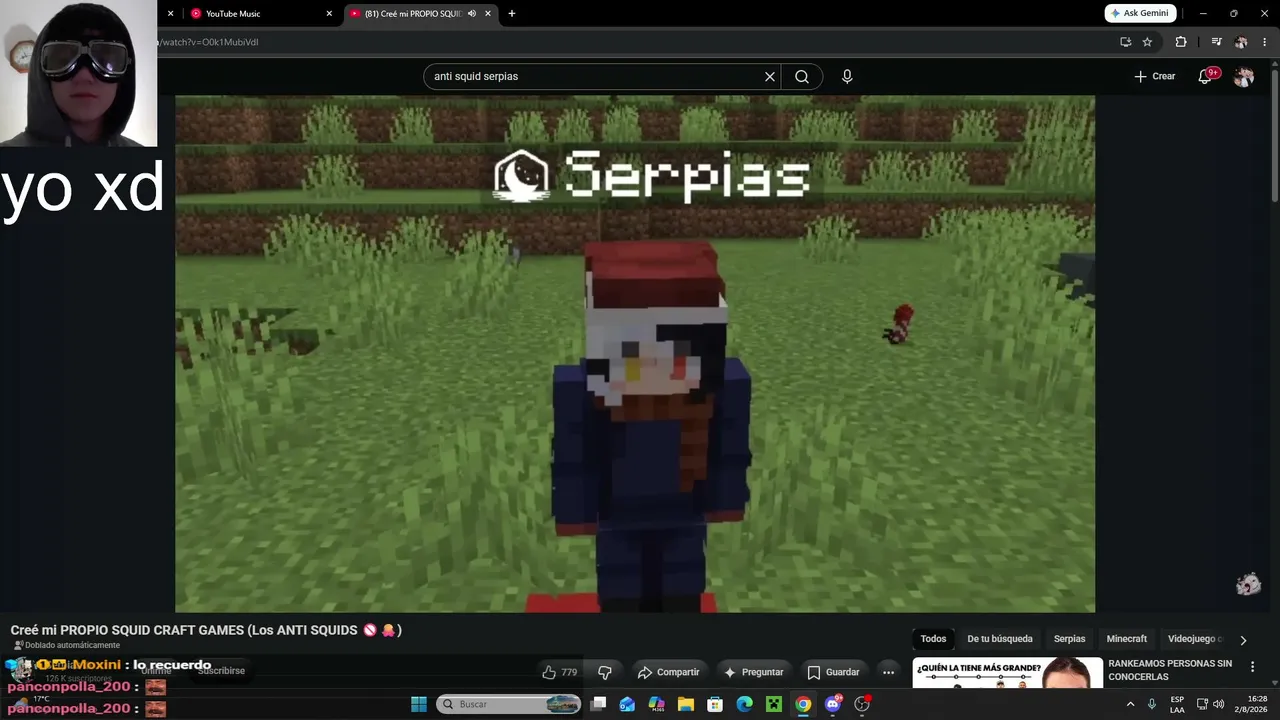
Task: Like the video with thumbs up
Action: coord(560,672)
